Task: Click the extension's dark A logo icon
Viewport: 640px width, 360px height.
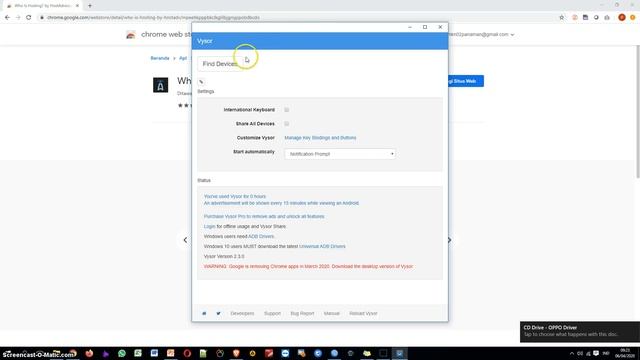Action: click(160, 85)
